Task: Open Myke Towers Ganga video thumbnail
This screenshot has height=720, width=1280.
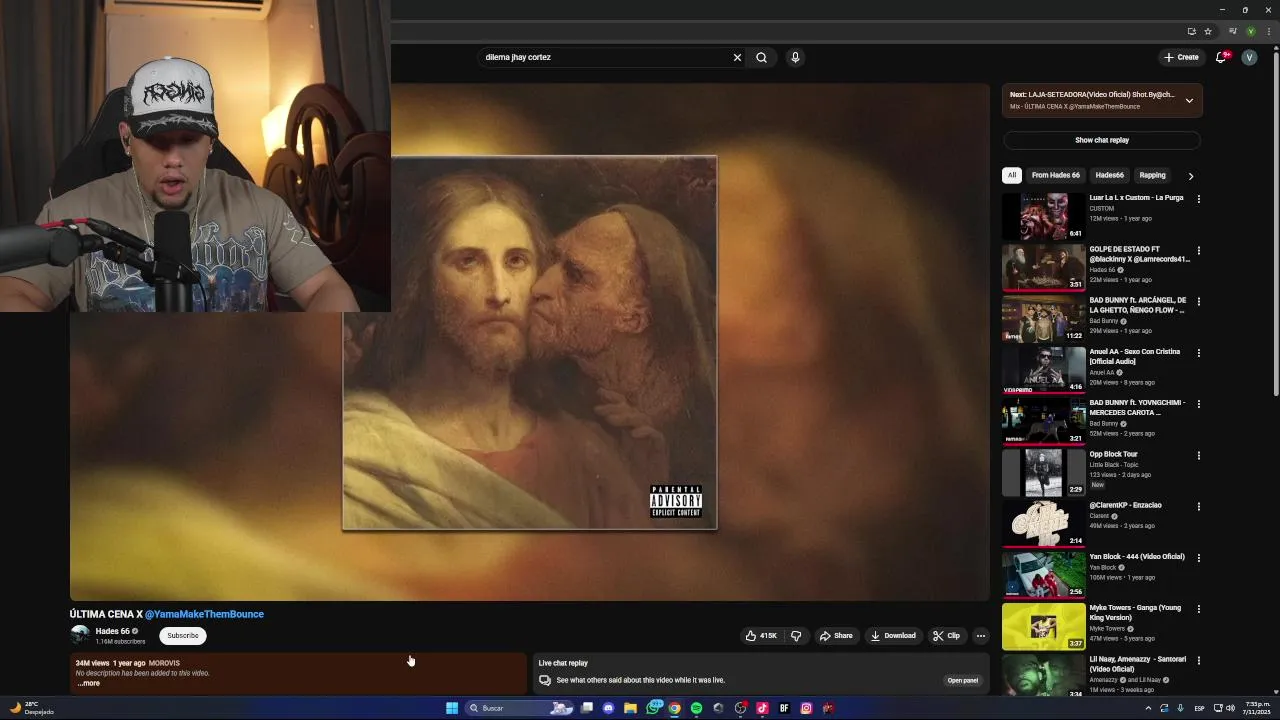Action: coord(1043,626)
